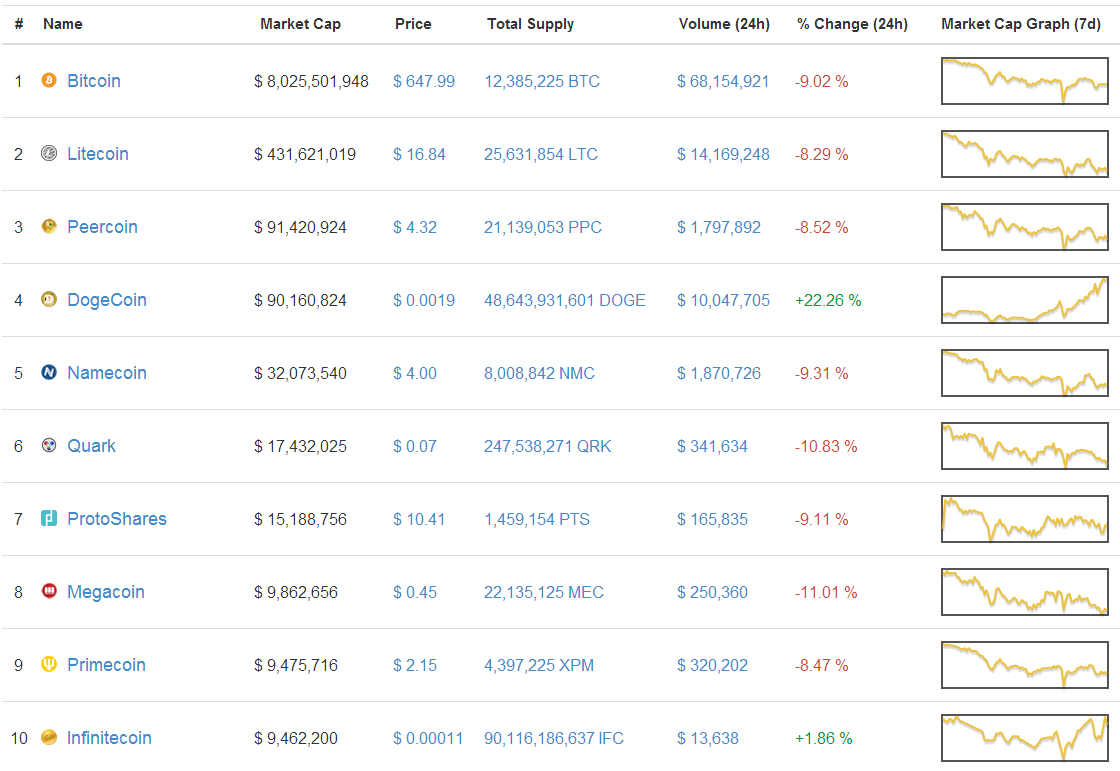The height and width of the screenshot is (771, 1120).
Task: Open Bitcoin's 7d market cap graph
Action: (x=1025, y=81)
